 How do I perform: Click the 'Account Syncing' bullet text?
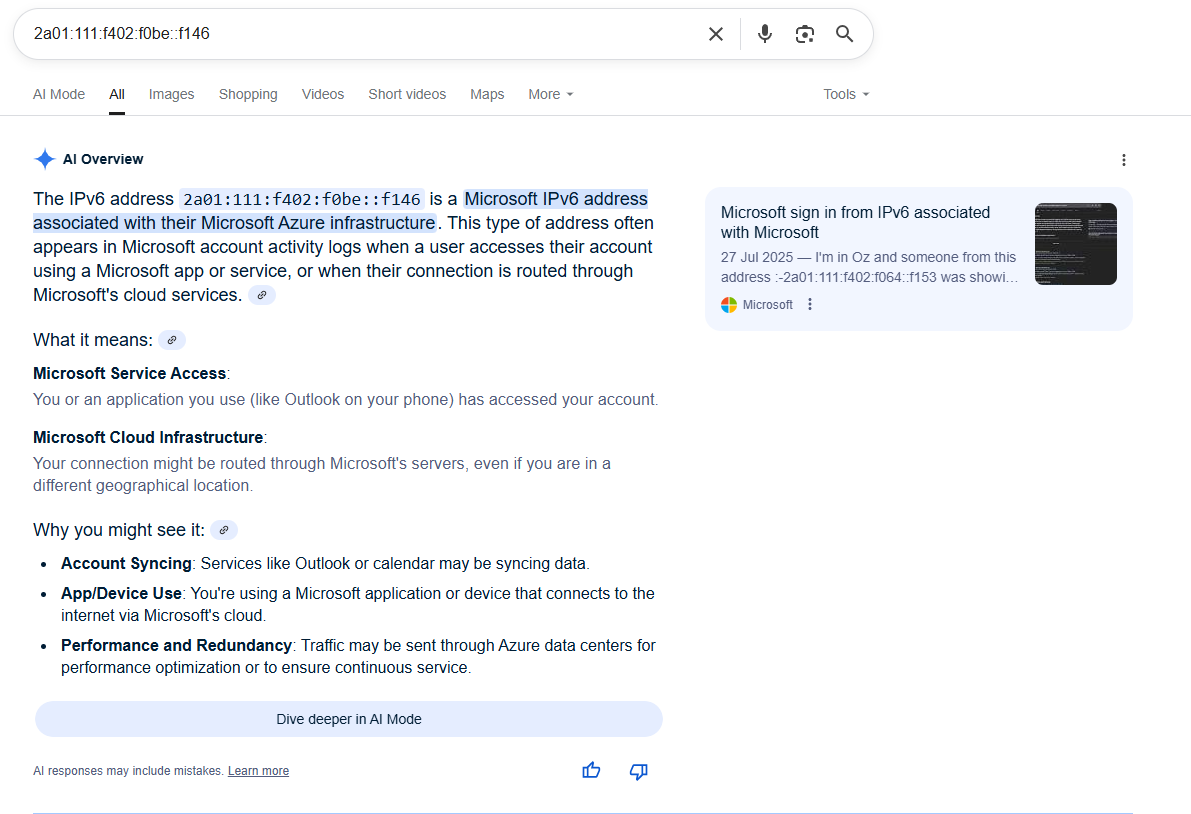point(126,563)
